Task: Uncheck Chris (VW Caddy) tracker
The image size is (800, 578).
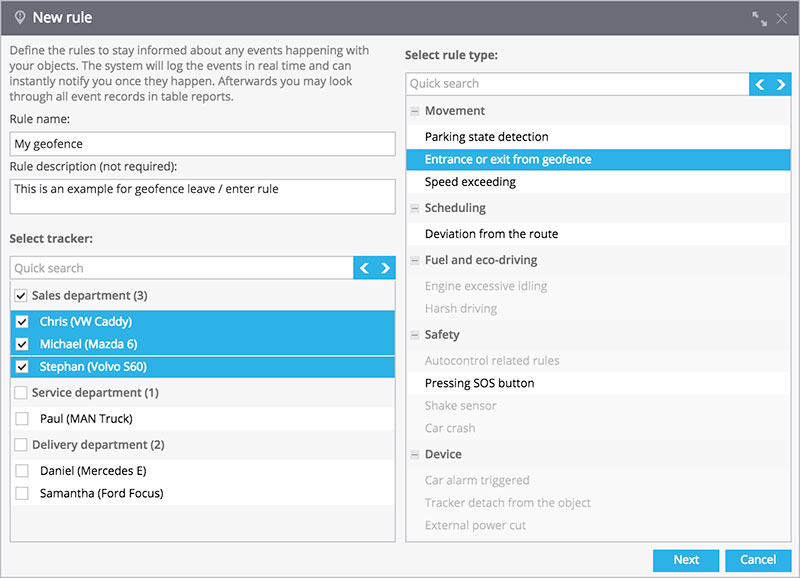Action: [22, 322]
